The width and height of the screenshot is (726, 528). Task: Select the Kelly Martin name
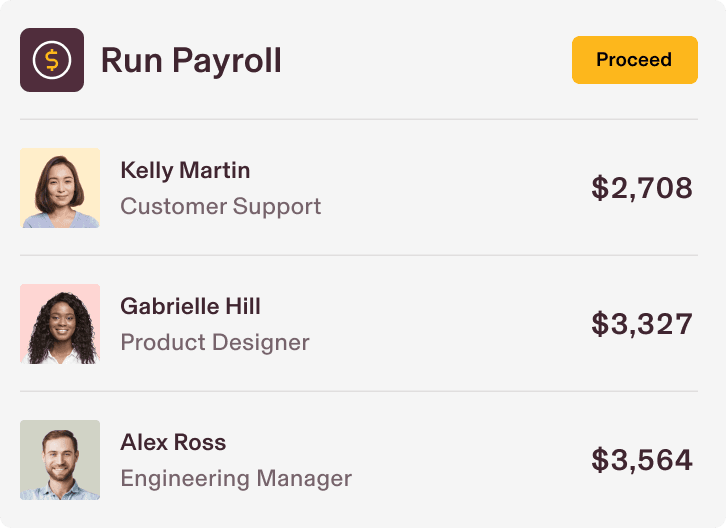tap(185, 171)
